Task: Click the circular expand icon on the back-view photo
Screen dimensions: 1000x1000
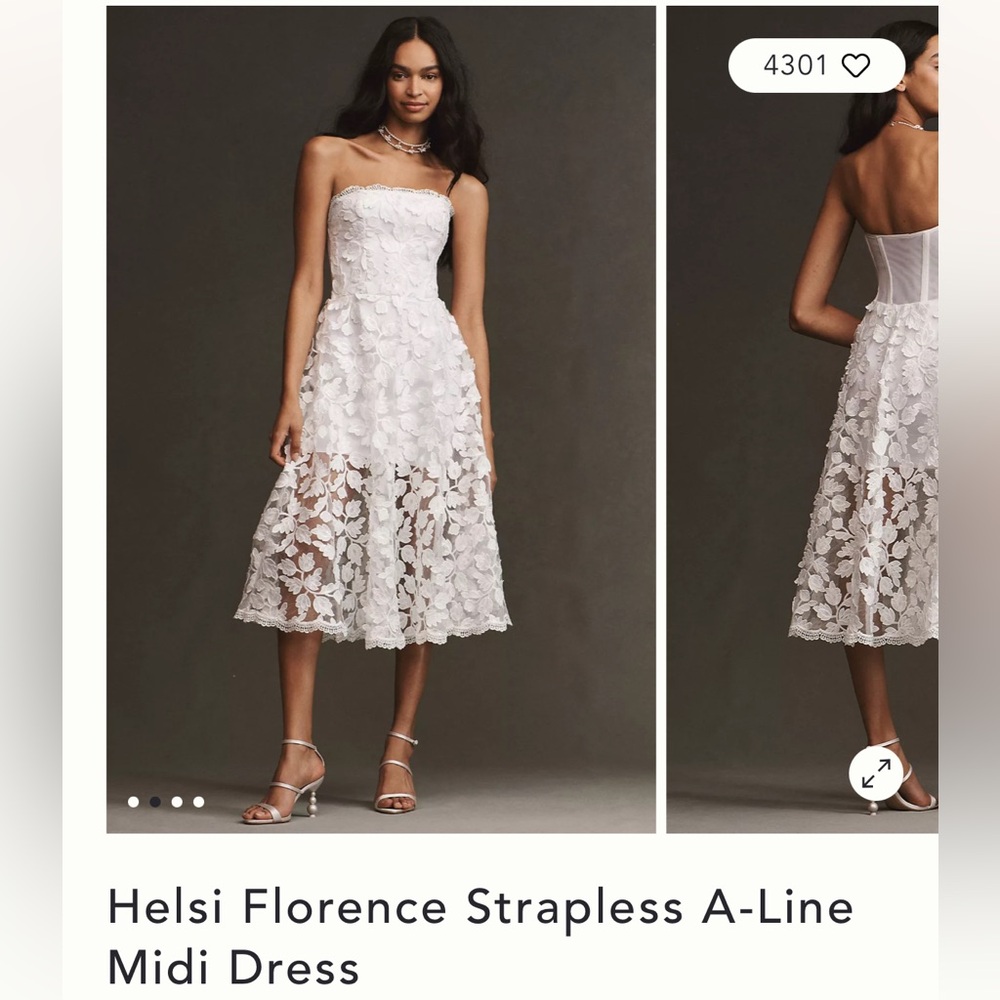Action: (876, 772)
